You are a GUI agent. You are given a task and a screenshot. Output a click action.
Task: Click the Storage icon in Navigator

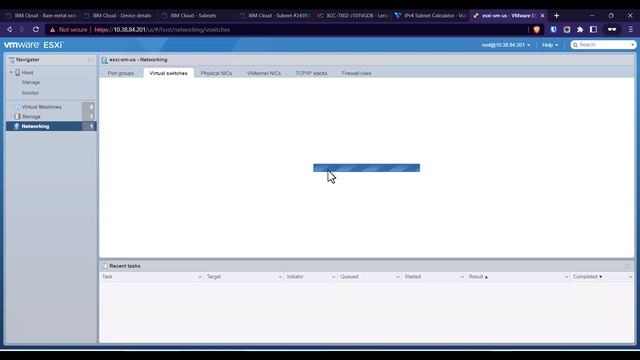17,117
